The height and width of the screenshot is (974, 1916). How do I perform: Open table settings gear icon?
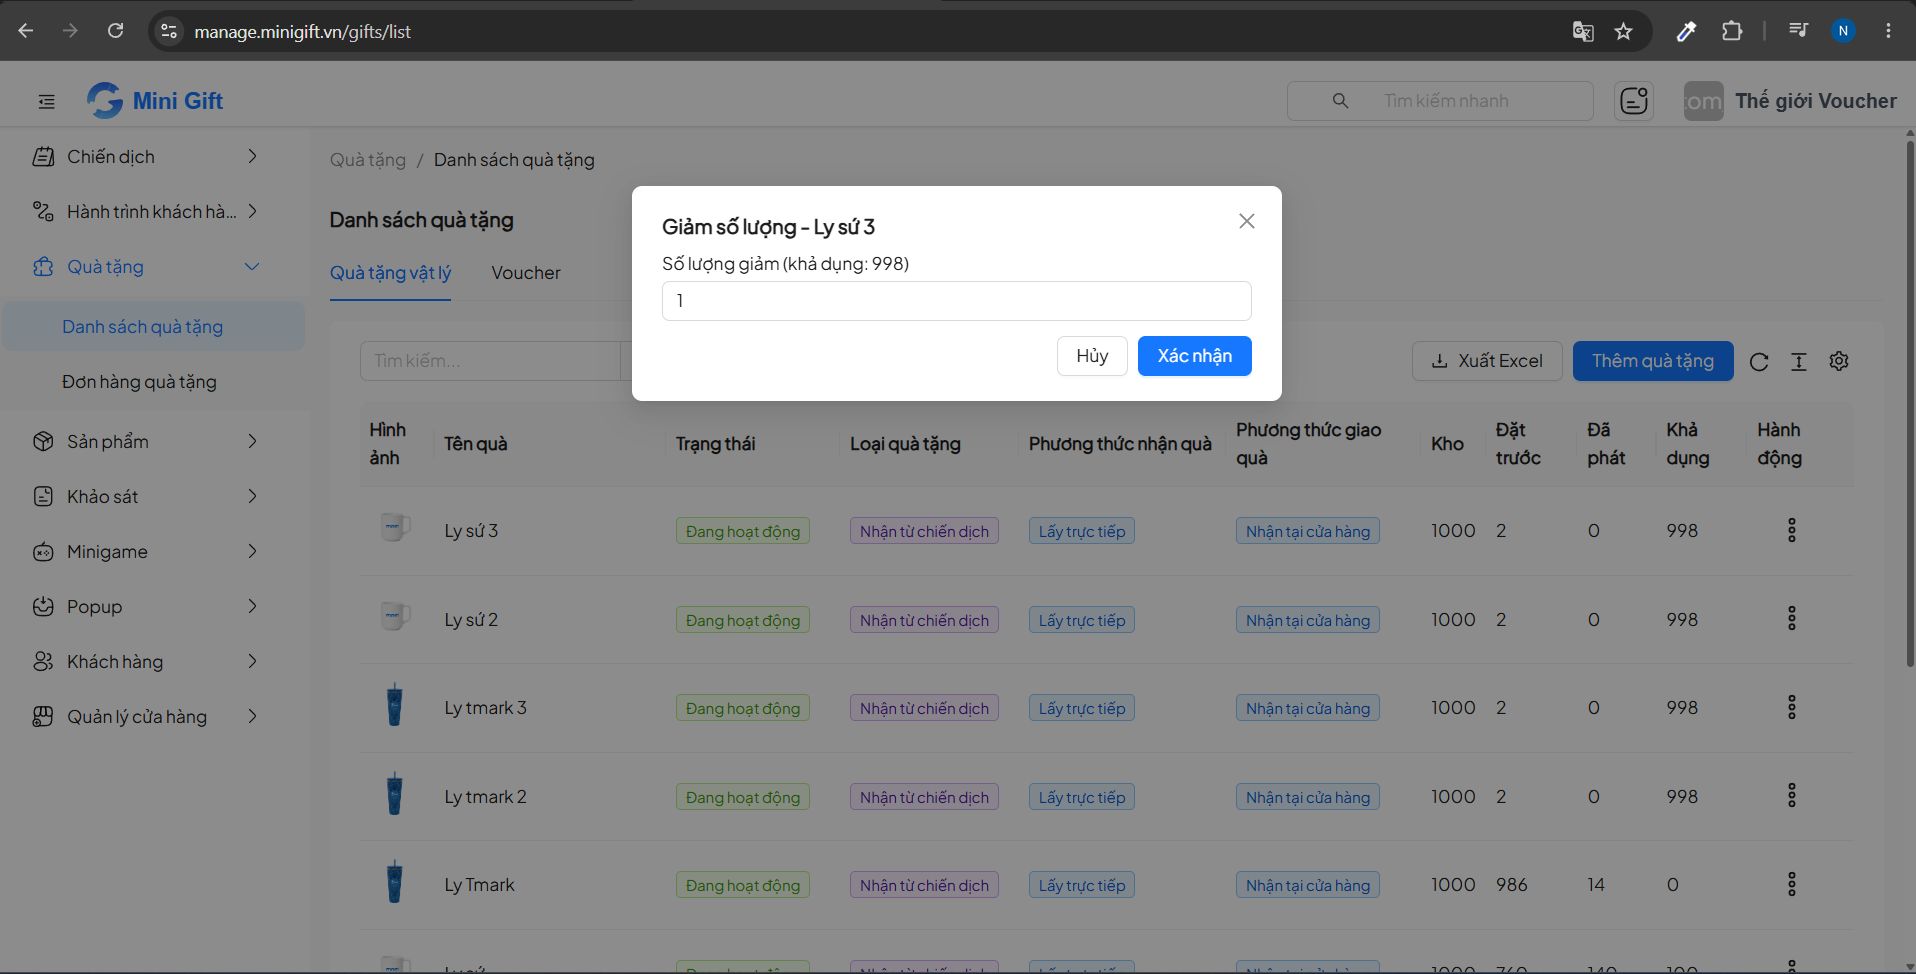click(x=1839, y=362)
